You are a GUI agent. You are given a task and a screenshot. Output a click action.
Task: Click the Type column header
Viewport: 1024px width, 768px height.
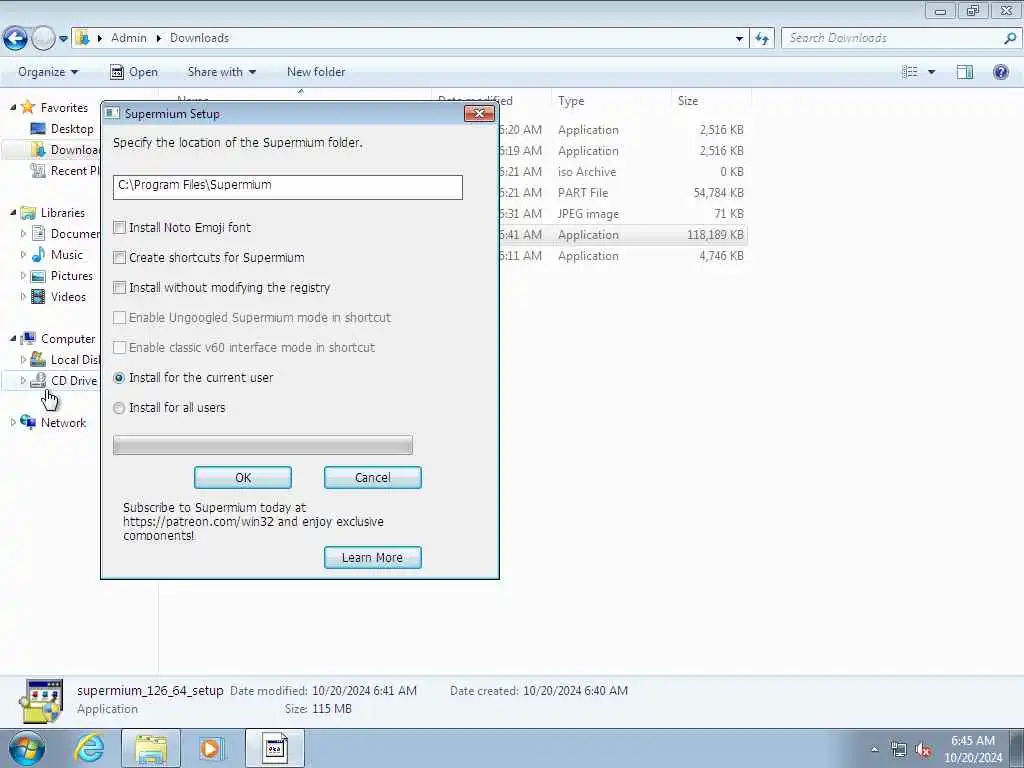click(x=610, y=101)
